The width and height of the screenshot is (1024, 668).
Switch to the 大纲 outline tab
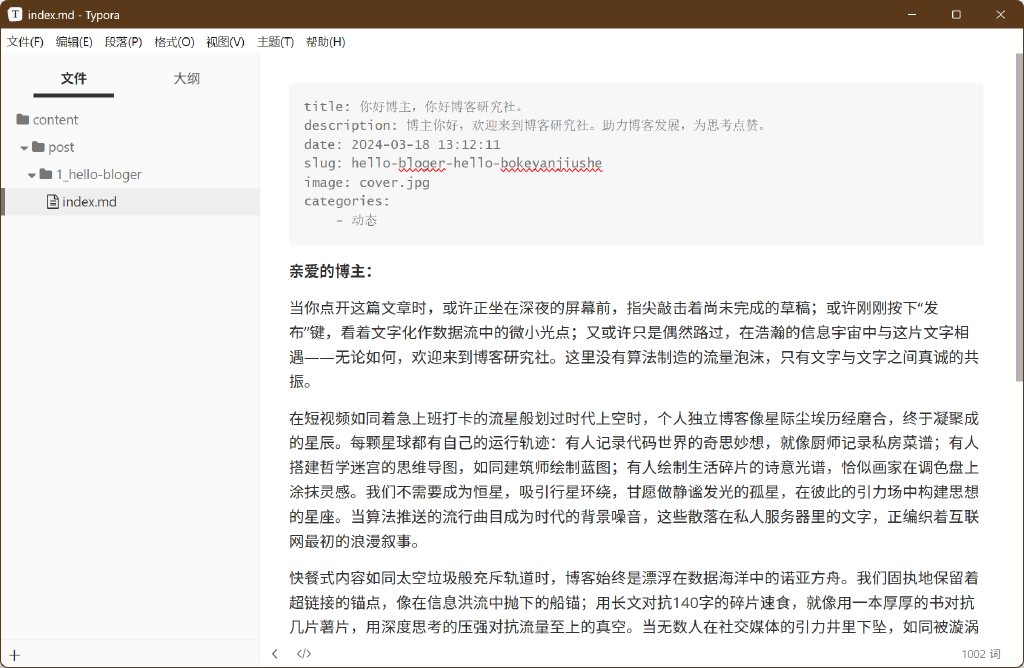(185, 77)
